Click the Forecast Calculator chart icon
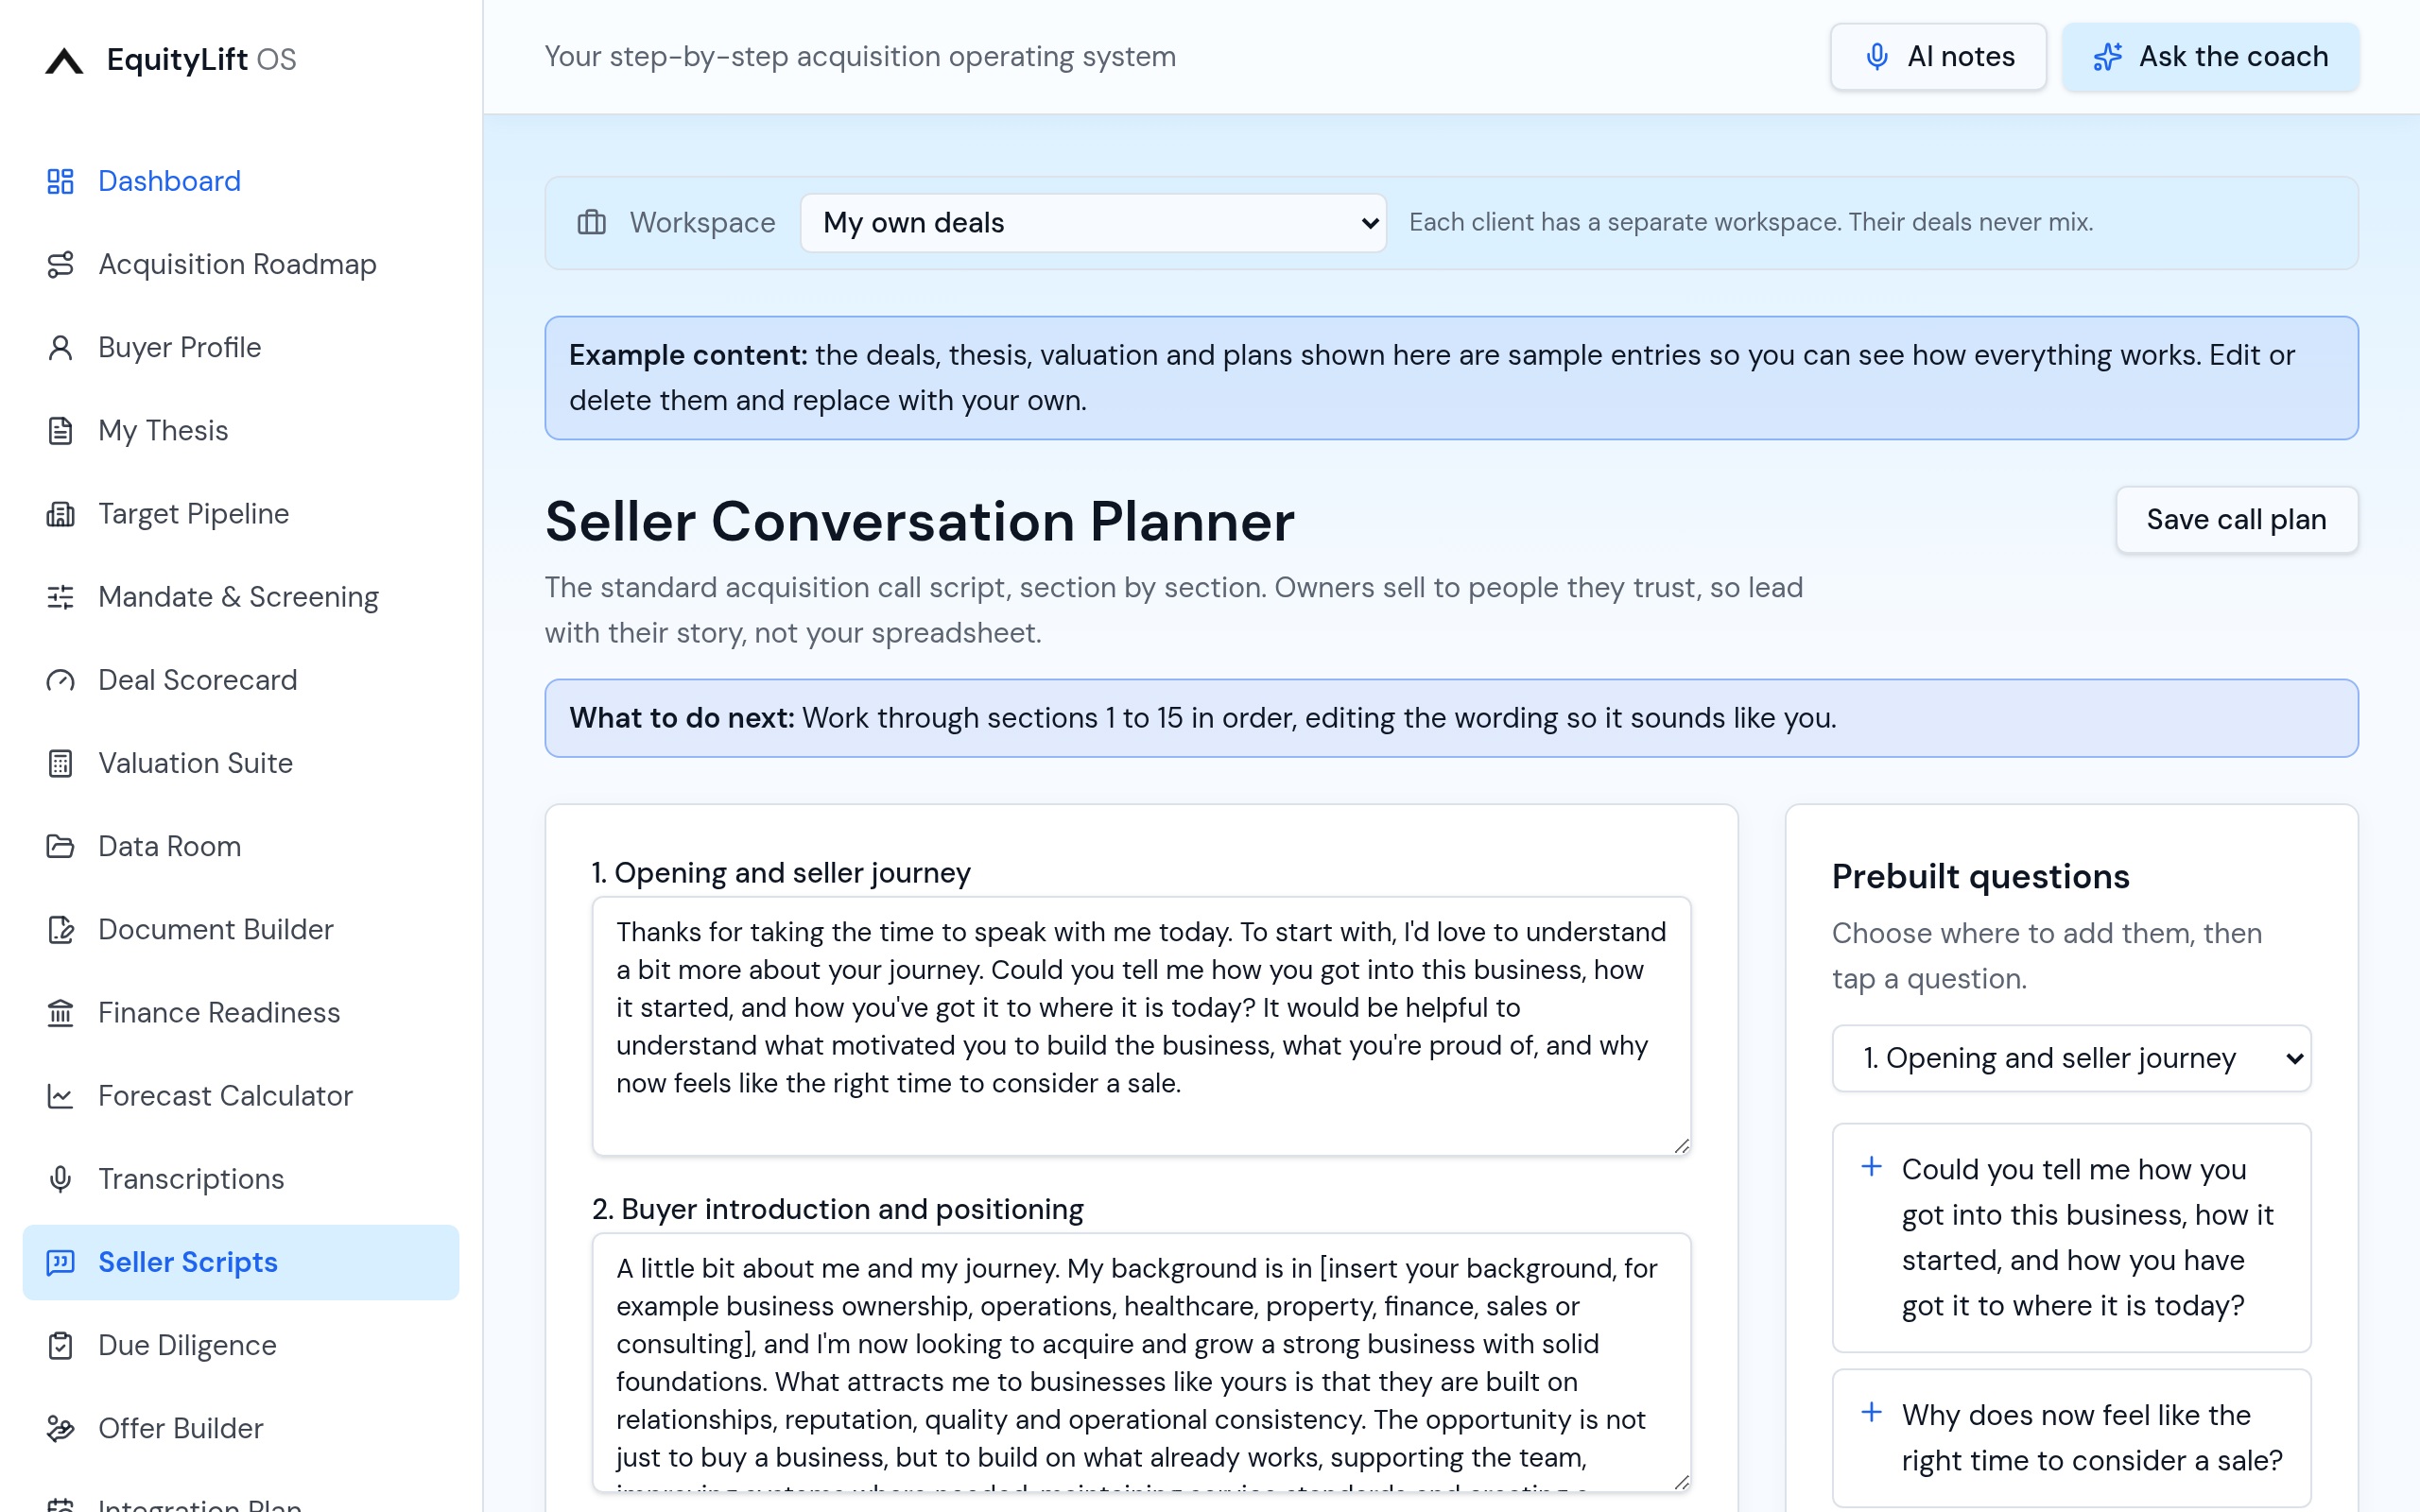 pyautogui.click(x=60, y=1096)
